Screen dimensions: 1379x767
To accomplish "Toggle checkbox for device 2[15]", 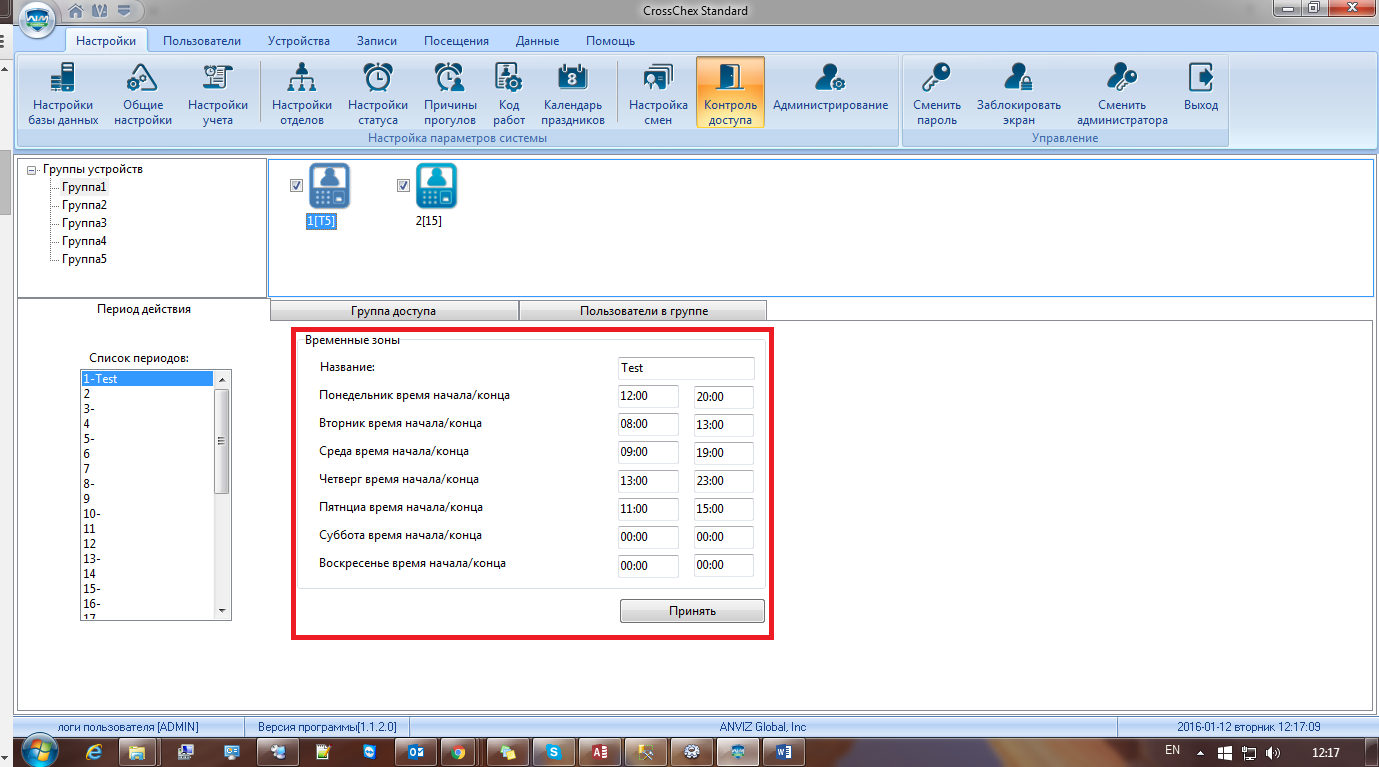I will tap(404, 185).
